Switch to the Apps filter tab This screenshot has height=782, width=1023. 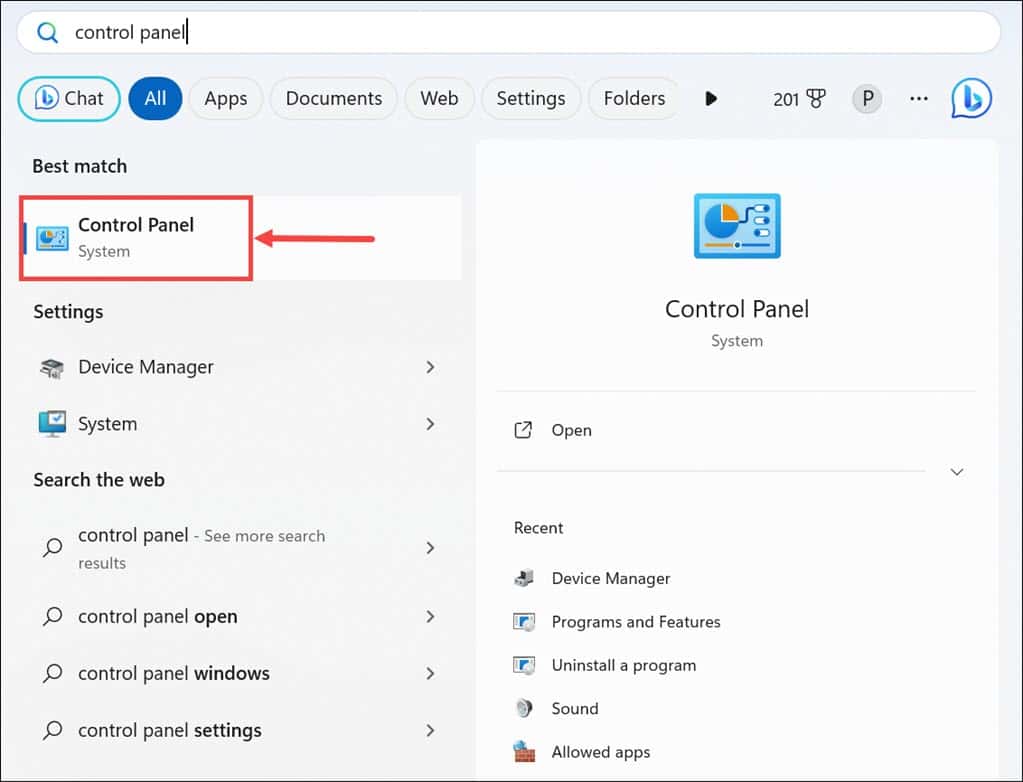click(x=226, y=98)
